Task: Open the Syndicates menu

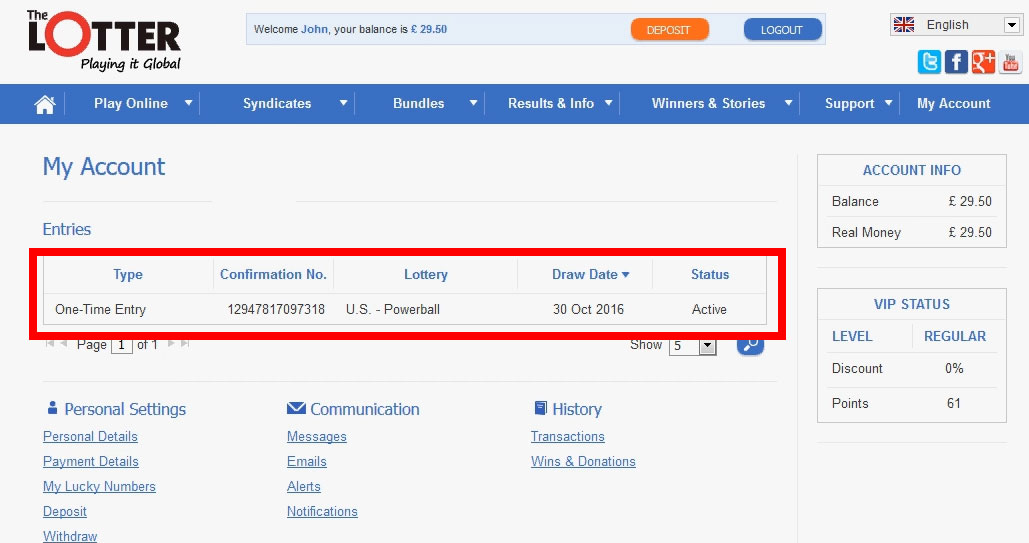Action: pyautogui.click(x=277, y=103)
